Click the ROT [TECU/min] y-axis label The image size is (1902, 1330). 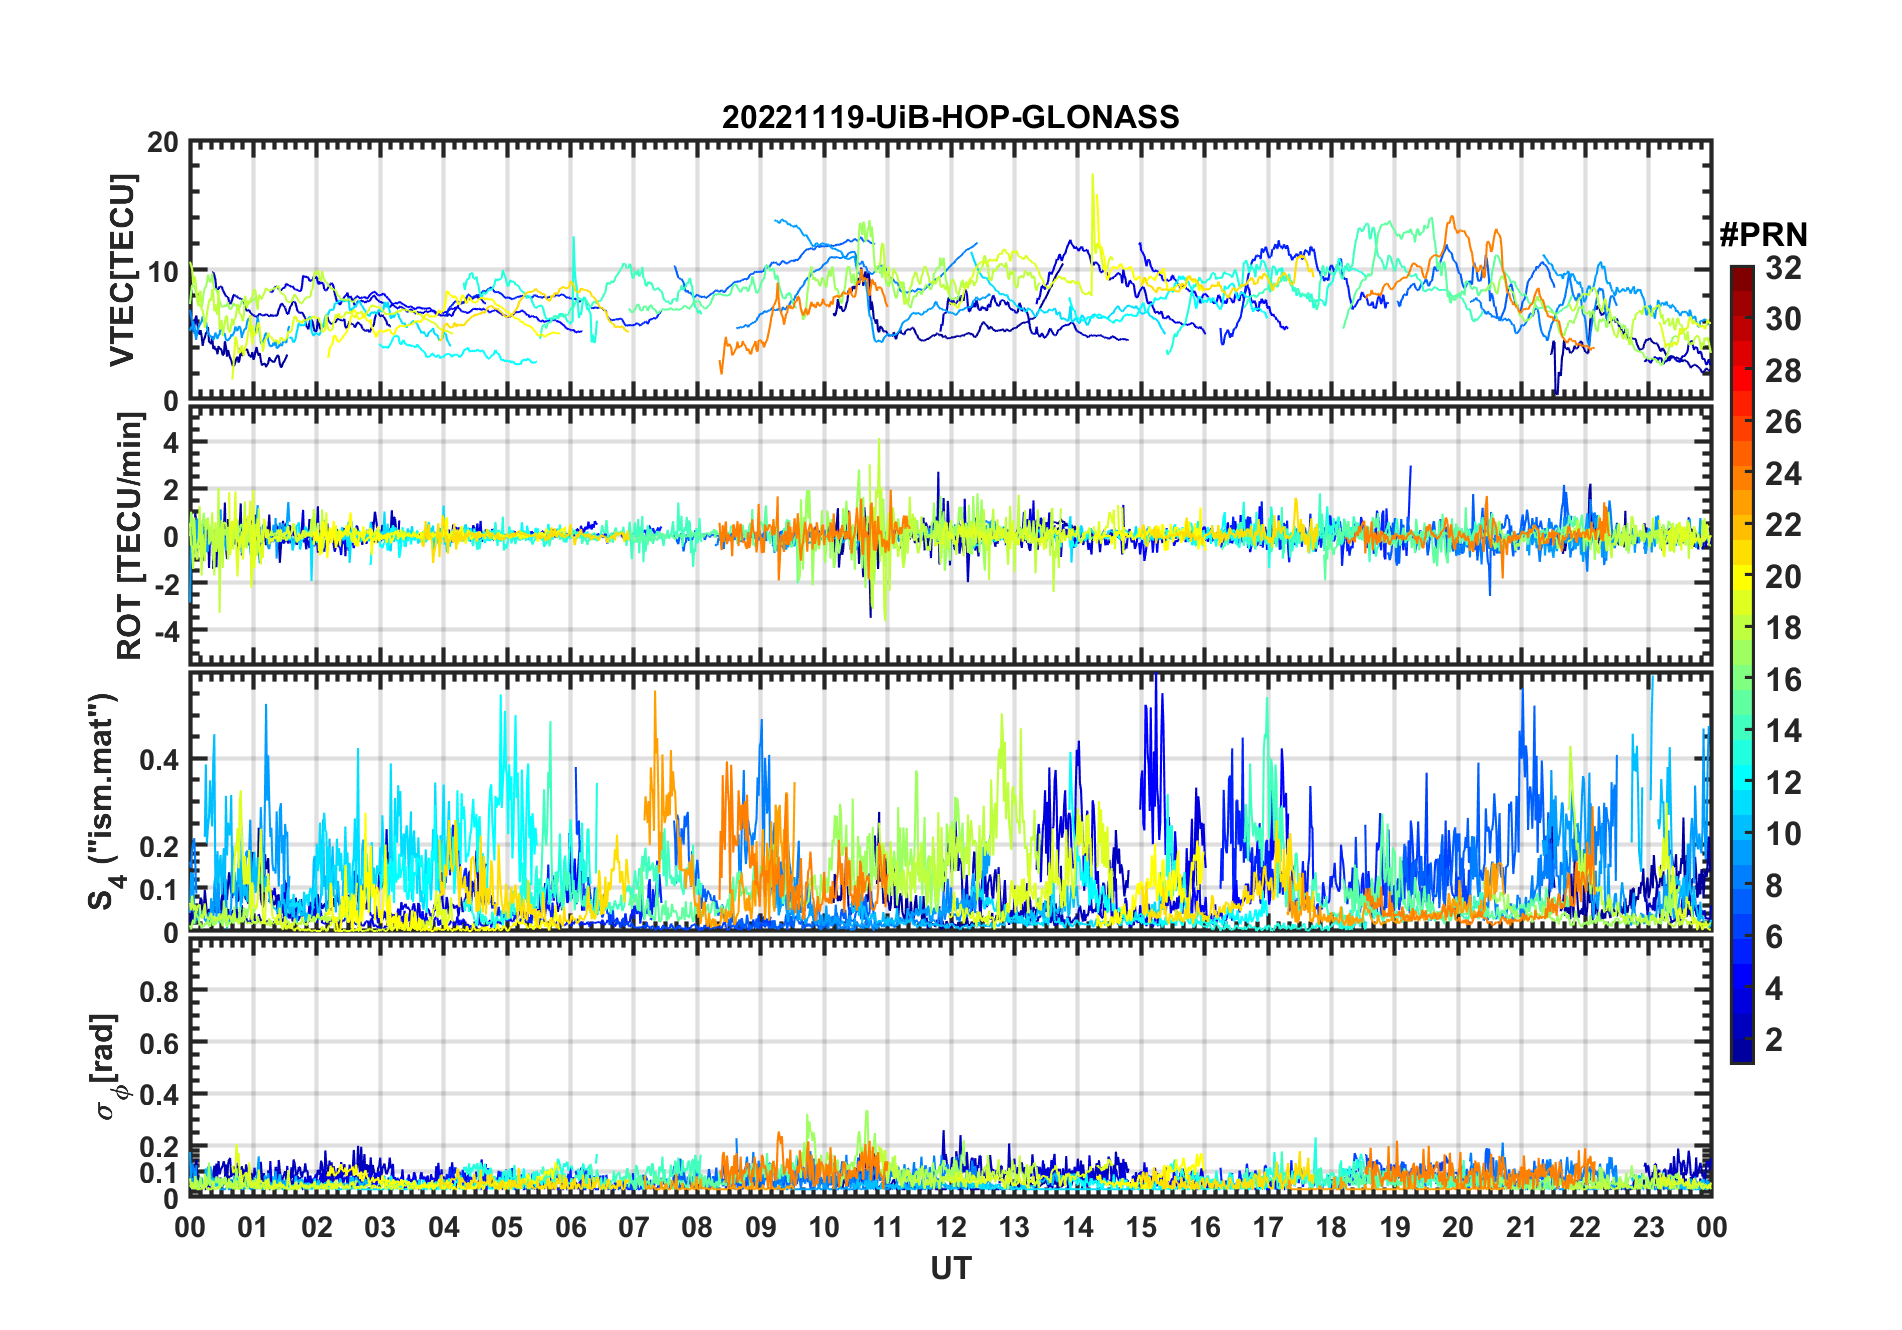point(130,536)
